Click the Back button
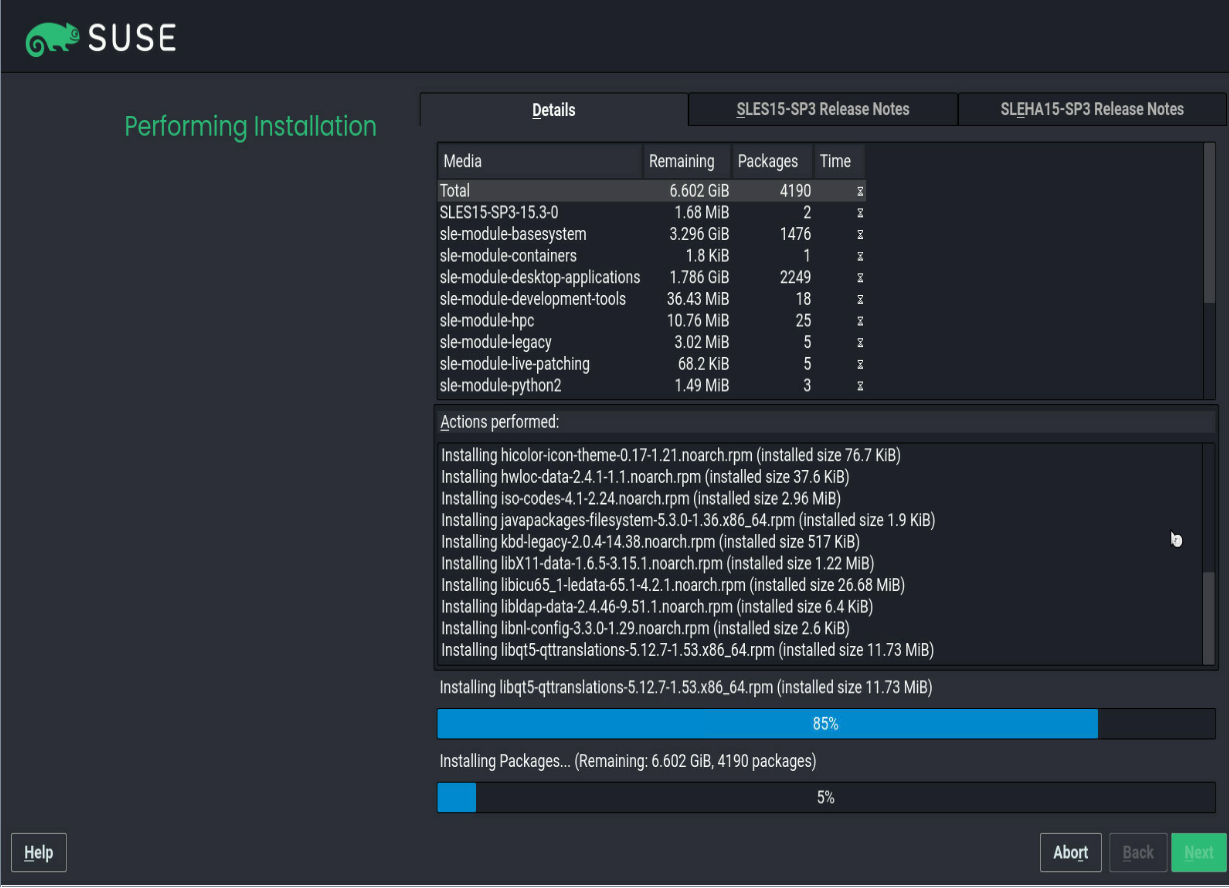Screen dimensions: 1229x888 pyautogui.click(x=1138, y=853)
